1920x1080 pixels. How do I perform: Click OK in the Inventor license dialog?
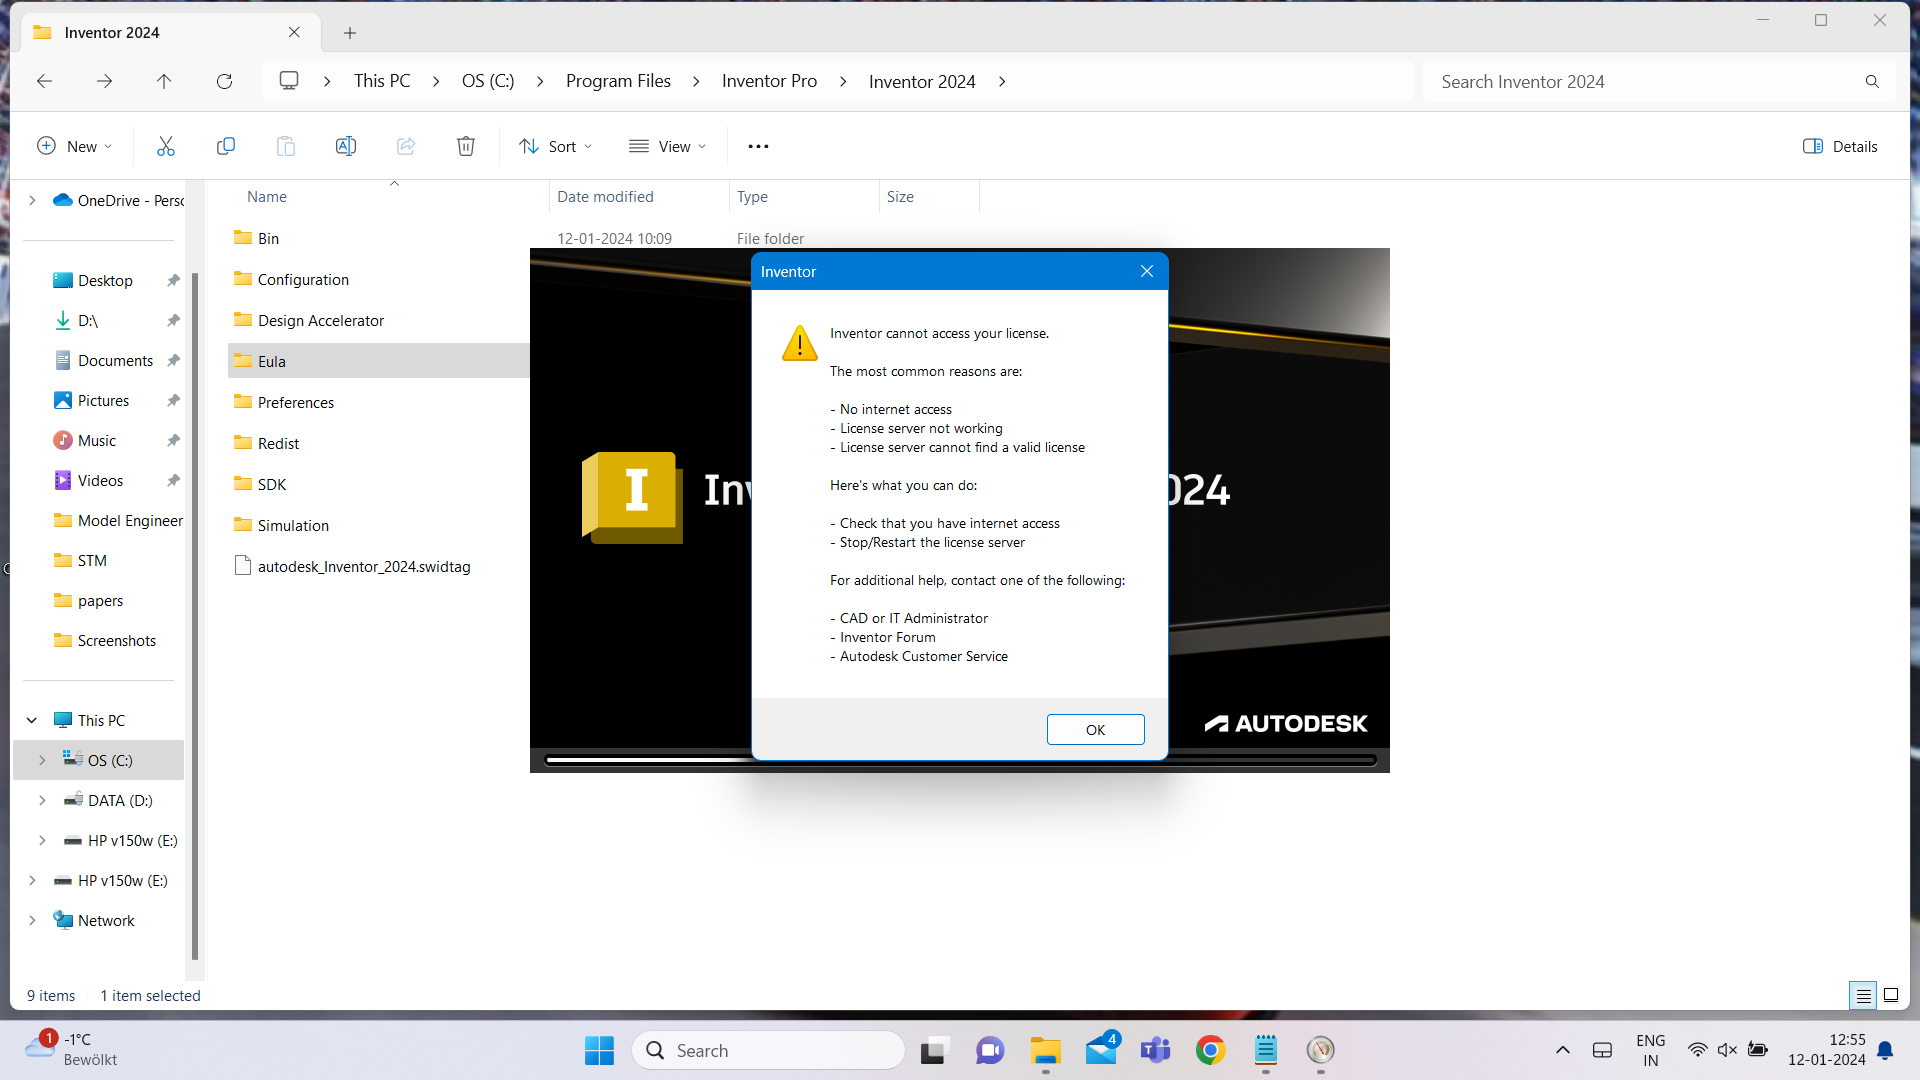click(1095, 730)
